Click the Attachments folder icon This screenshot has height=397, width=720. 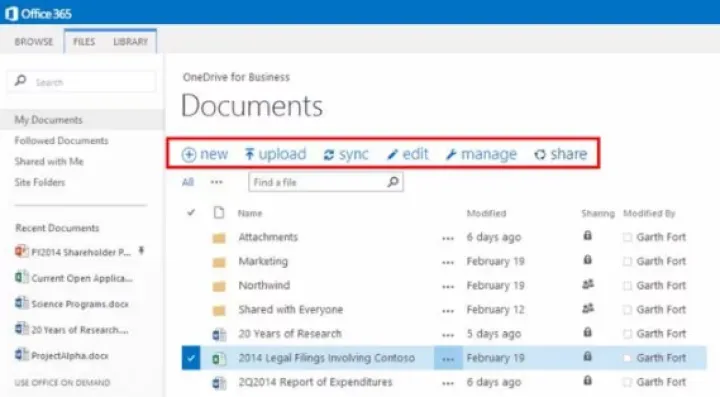point(219,238)
